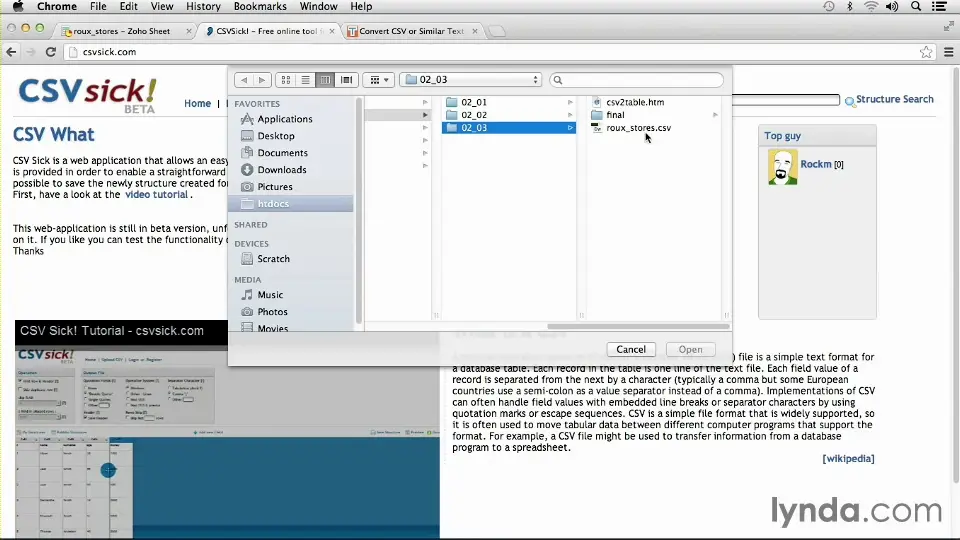The image size is (960, 540).
Task: Select htdocs in the sidebar
Action: click(291, 203)
